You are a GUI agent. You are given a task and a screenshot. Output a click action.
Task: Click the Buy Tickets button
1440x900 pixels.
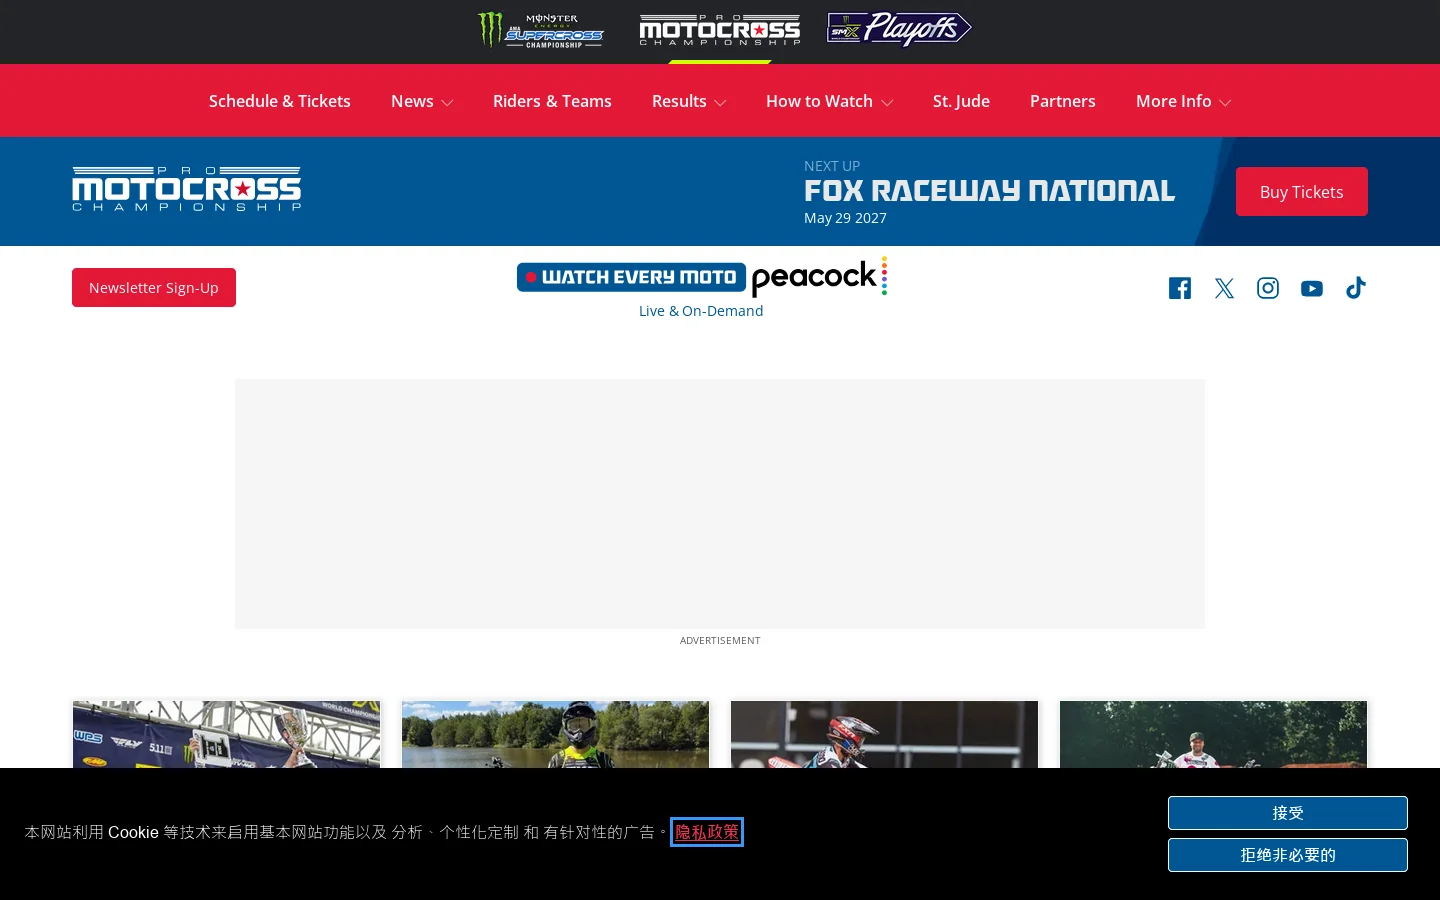click(1302, 191)
